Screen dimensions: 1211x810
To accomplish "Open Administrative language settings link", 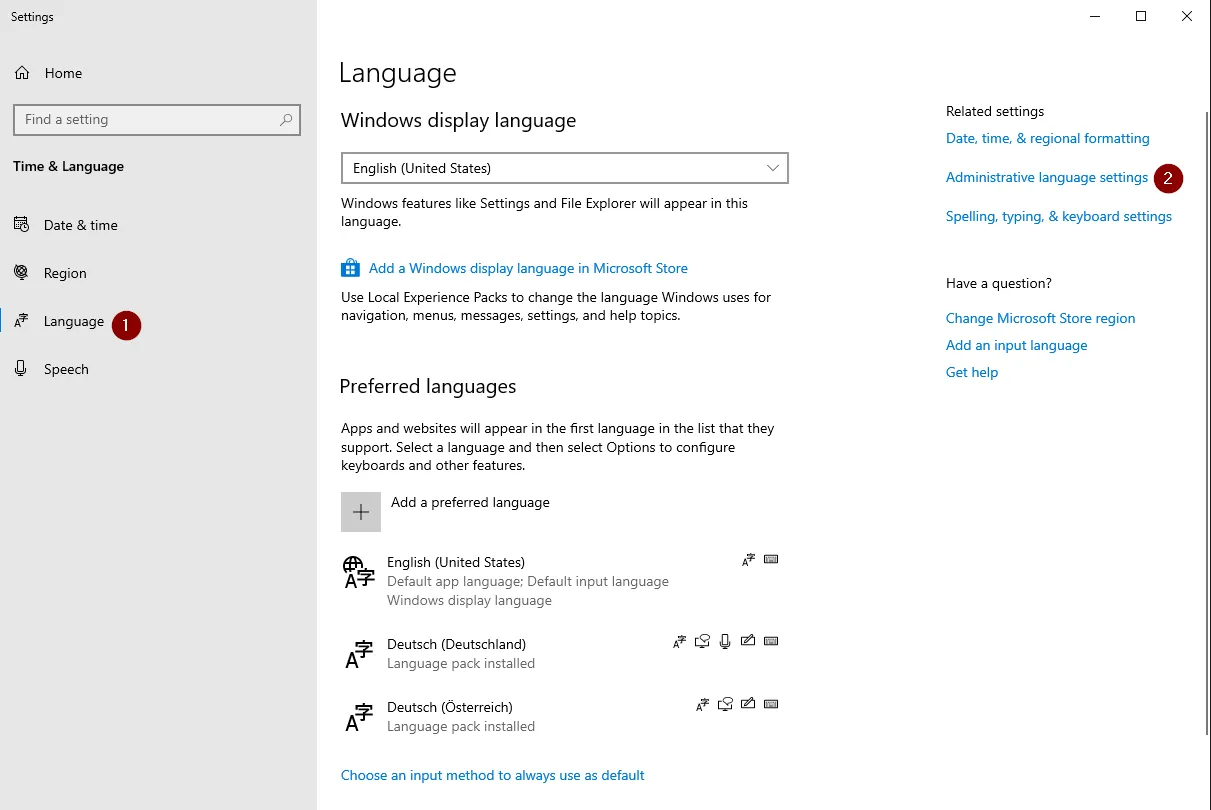I will click(1046, 177).
